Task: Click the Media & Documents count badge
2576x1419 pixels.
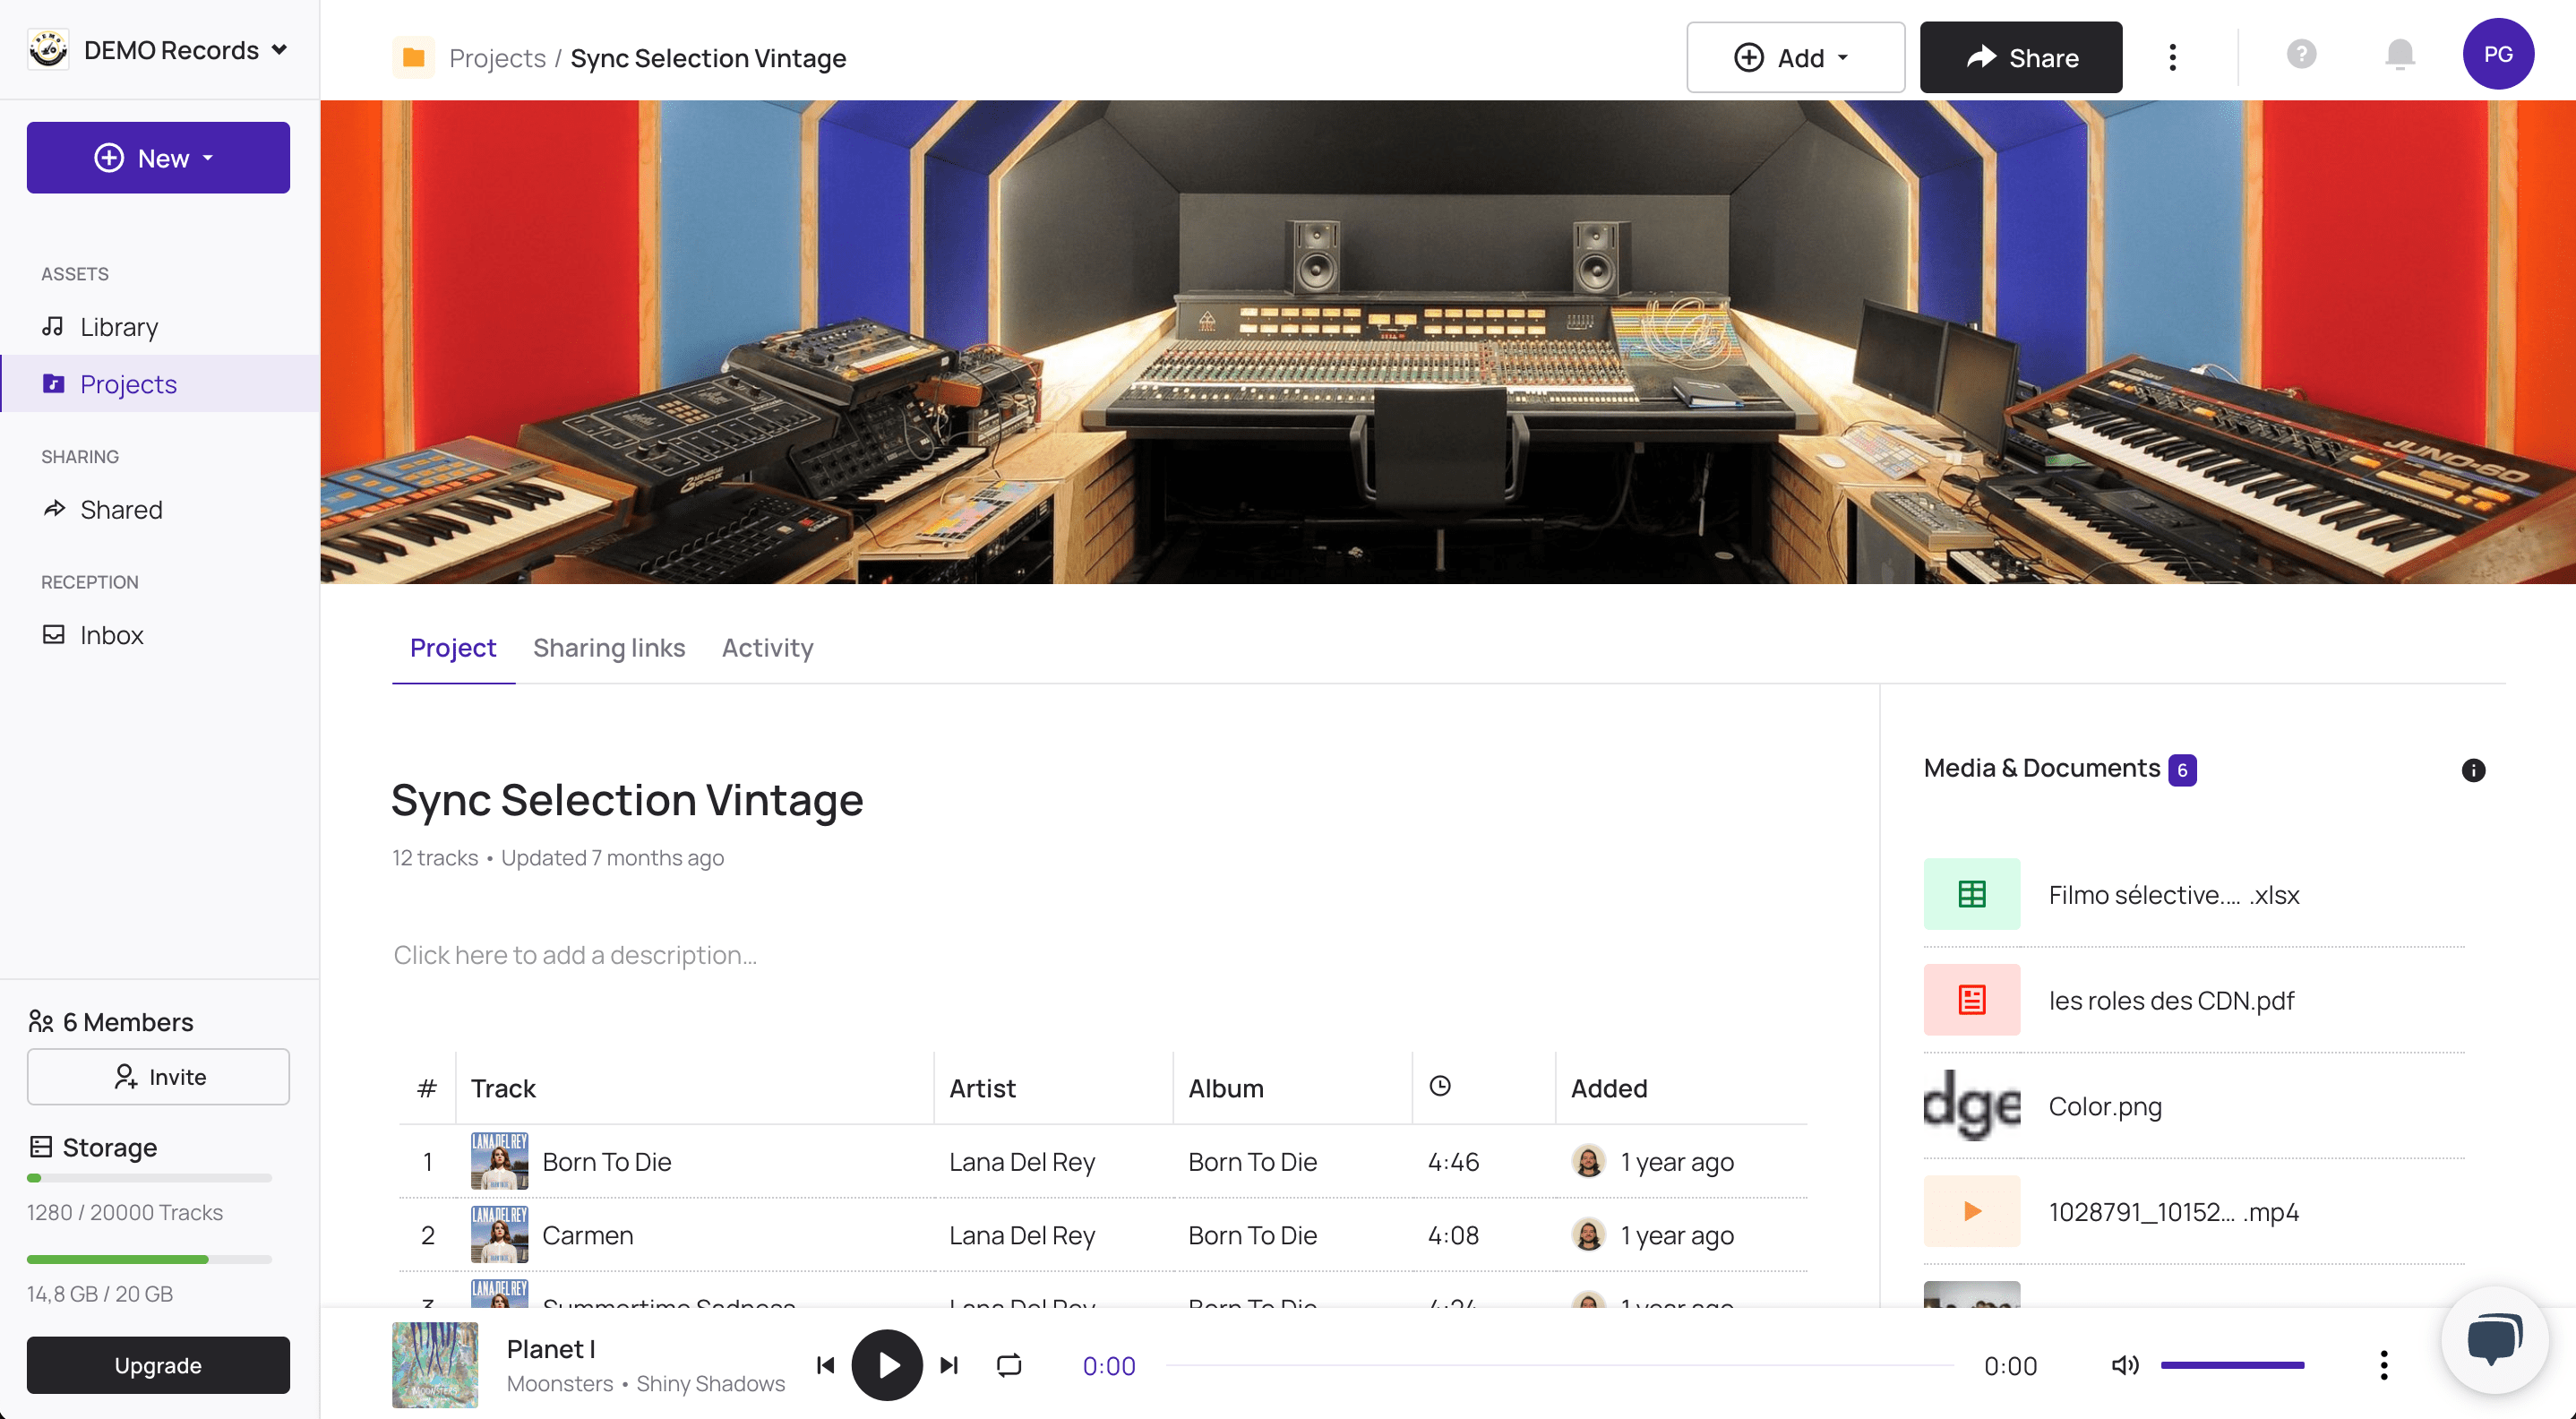Action: [x=2182, y=770]
